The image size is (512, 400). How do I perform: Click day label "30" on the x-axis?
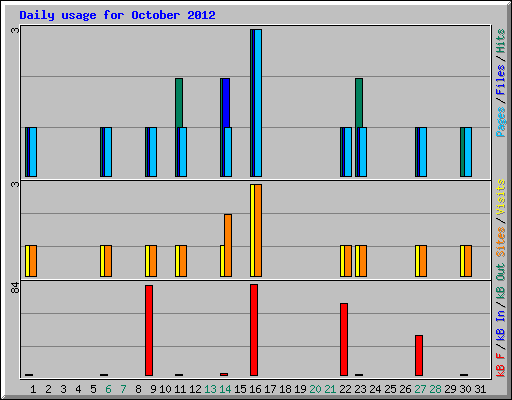click(465, 389)
